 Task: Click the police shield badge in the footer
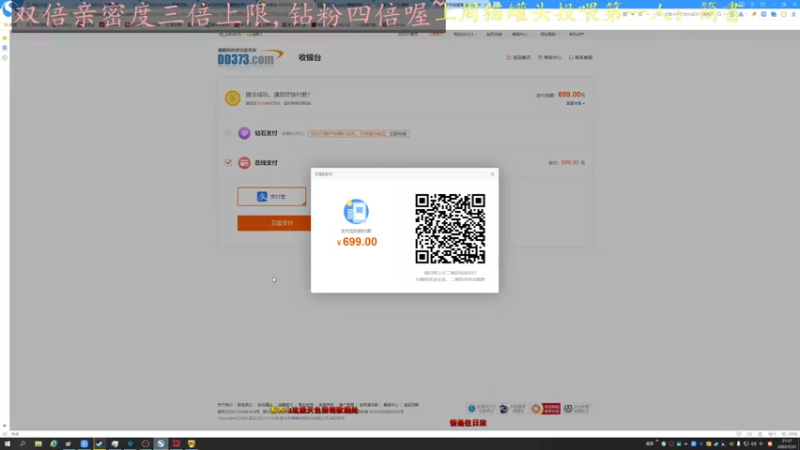pos(513,409)
